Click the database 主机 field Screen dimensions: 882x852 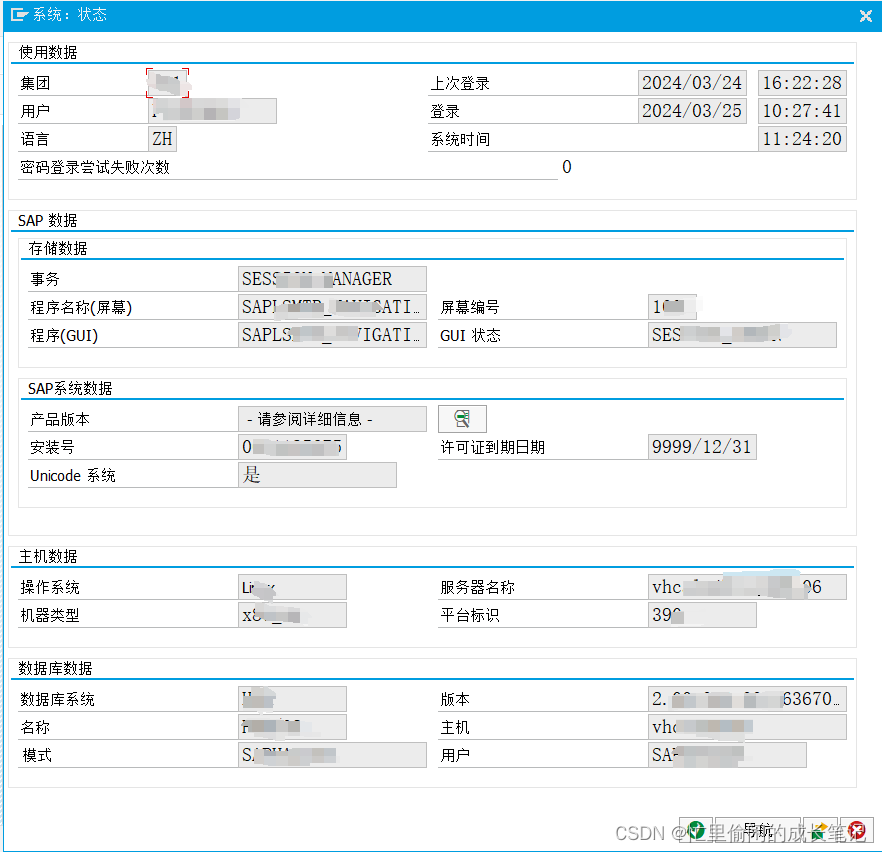pos(747,727)
